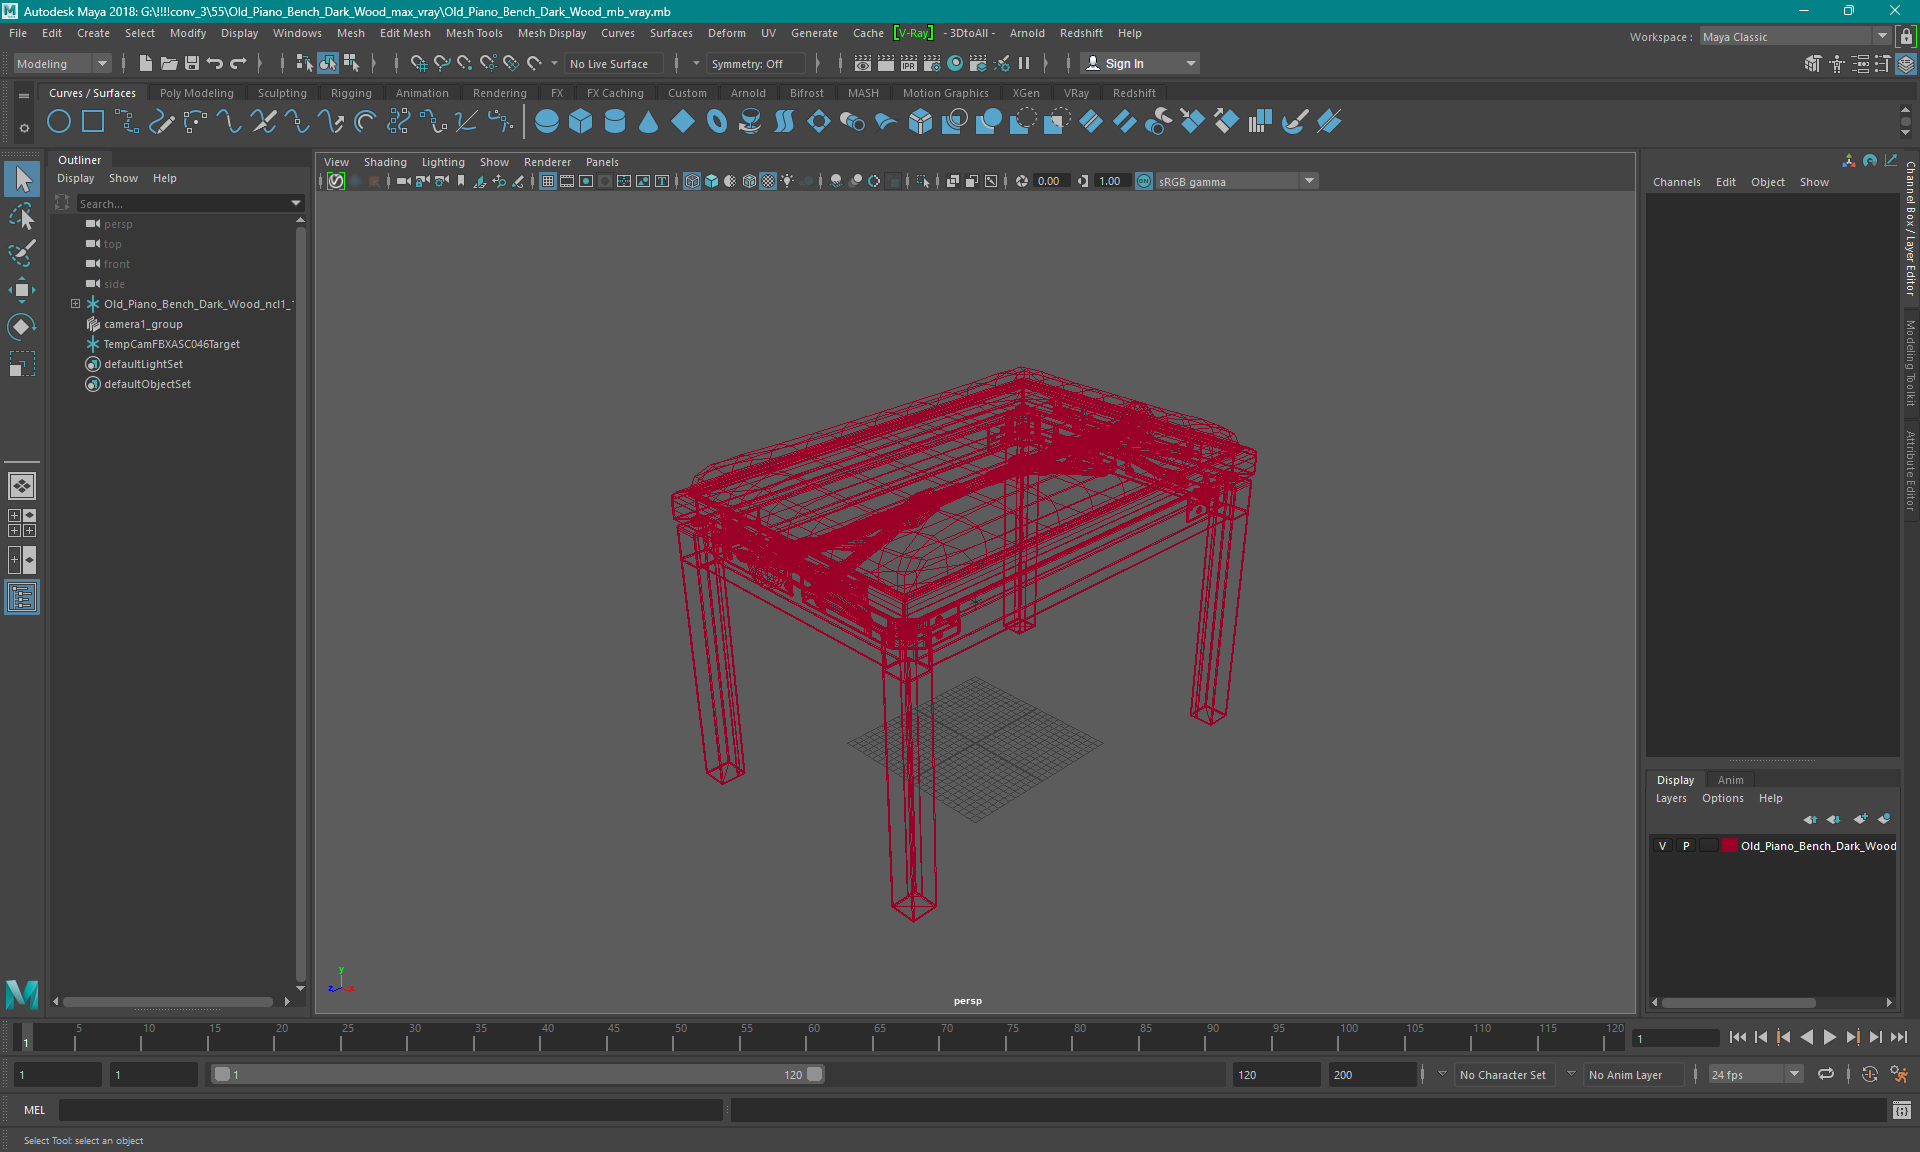The width and height of the screenshot is (1920, 1152).
Task: Click the Save Scene icon
Action: point(192,63)
